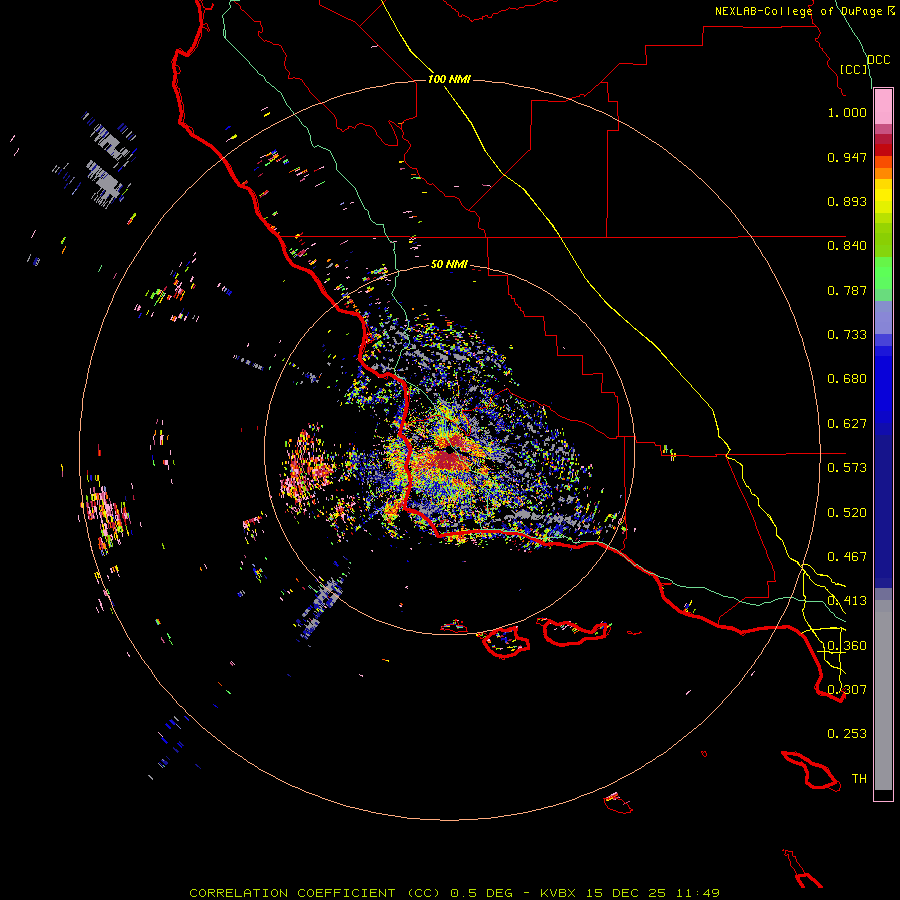Click the 0.733 color scale label

click(x=847, y=335)
